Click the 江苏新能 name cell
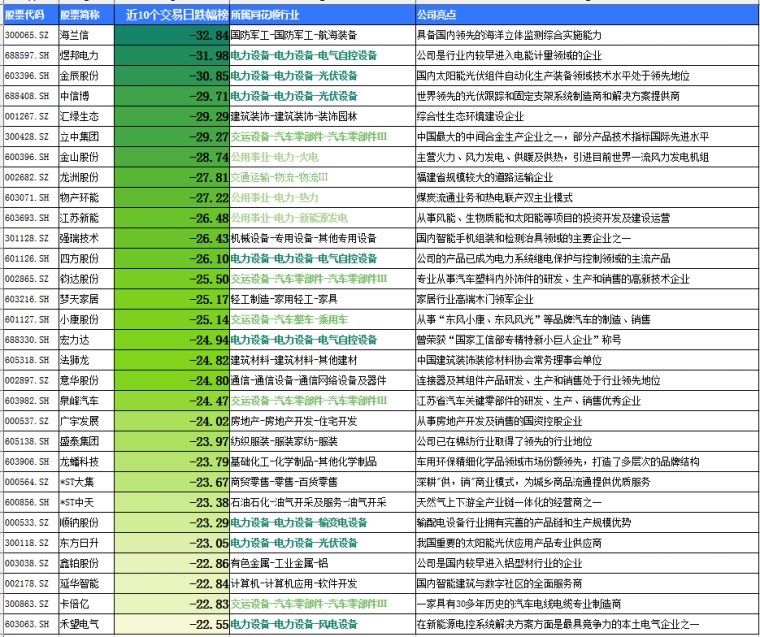760x637 pixels. (86, 218)
